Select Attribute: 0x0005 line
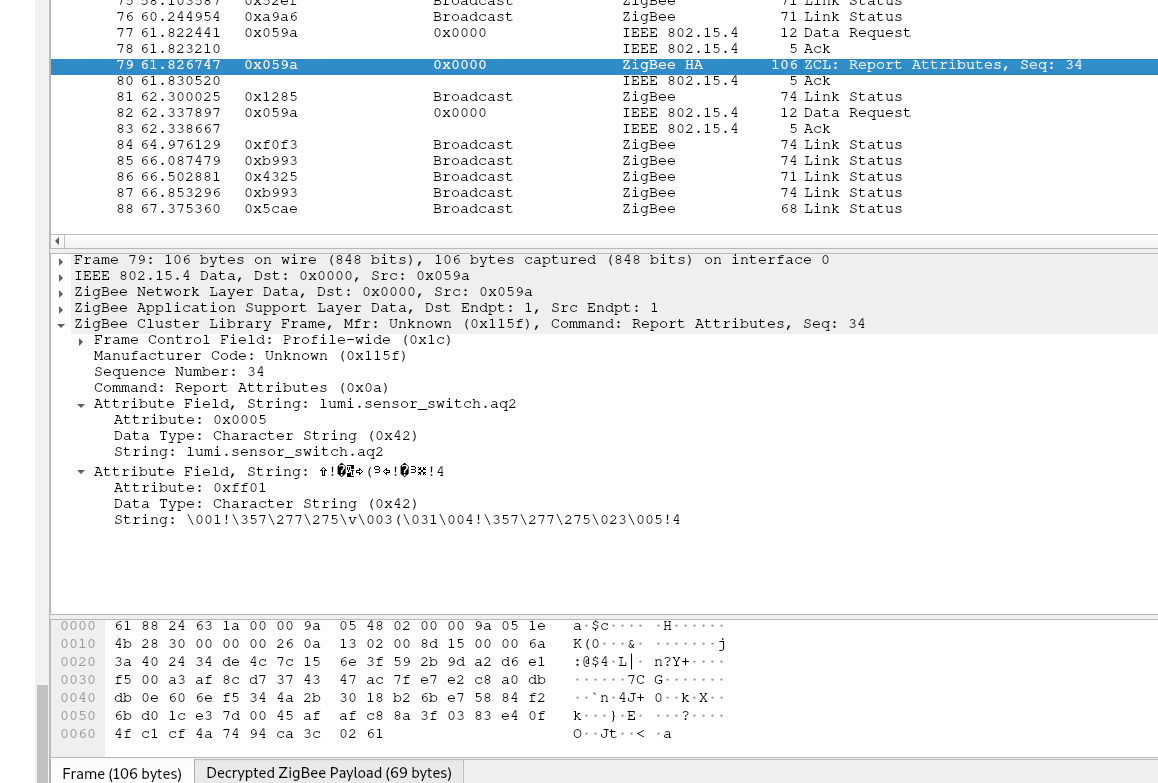The height and width of the screenshot is (783, 1158). (x=190, y=420)
